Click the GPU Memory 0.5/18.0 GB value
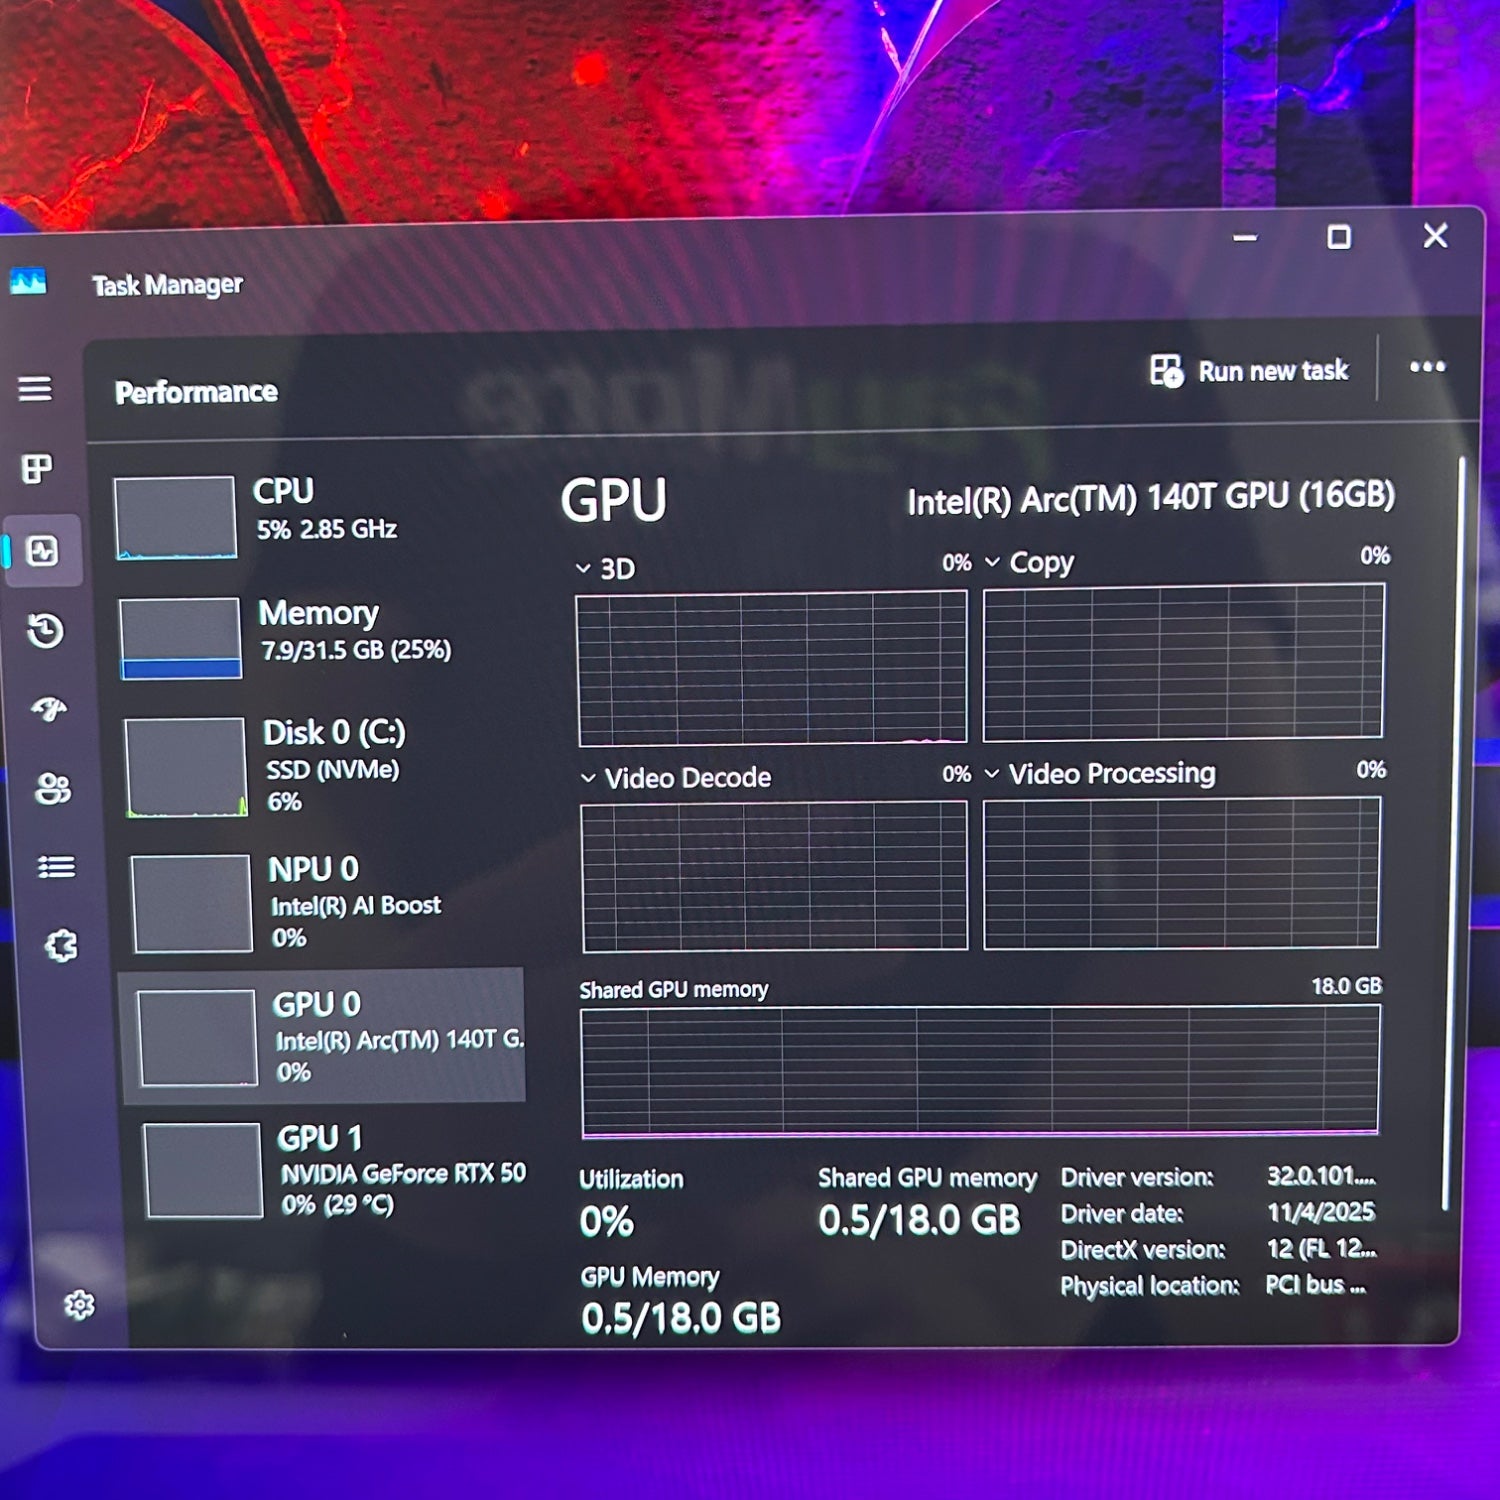 tap(681, 1318)
